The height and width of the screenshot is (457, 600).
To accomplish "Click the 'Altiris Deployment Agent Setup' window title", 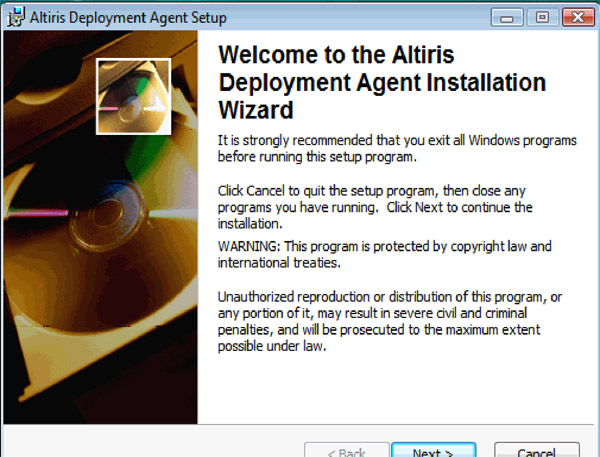I will click(x=128, y=18).
